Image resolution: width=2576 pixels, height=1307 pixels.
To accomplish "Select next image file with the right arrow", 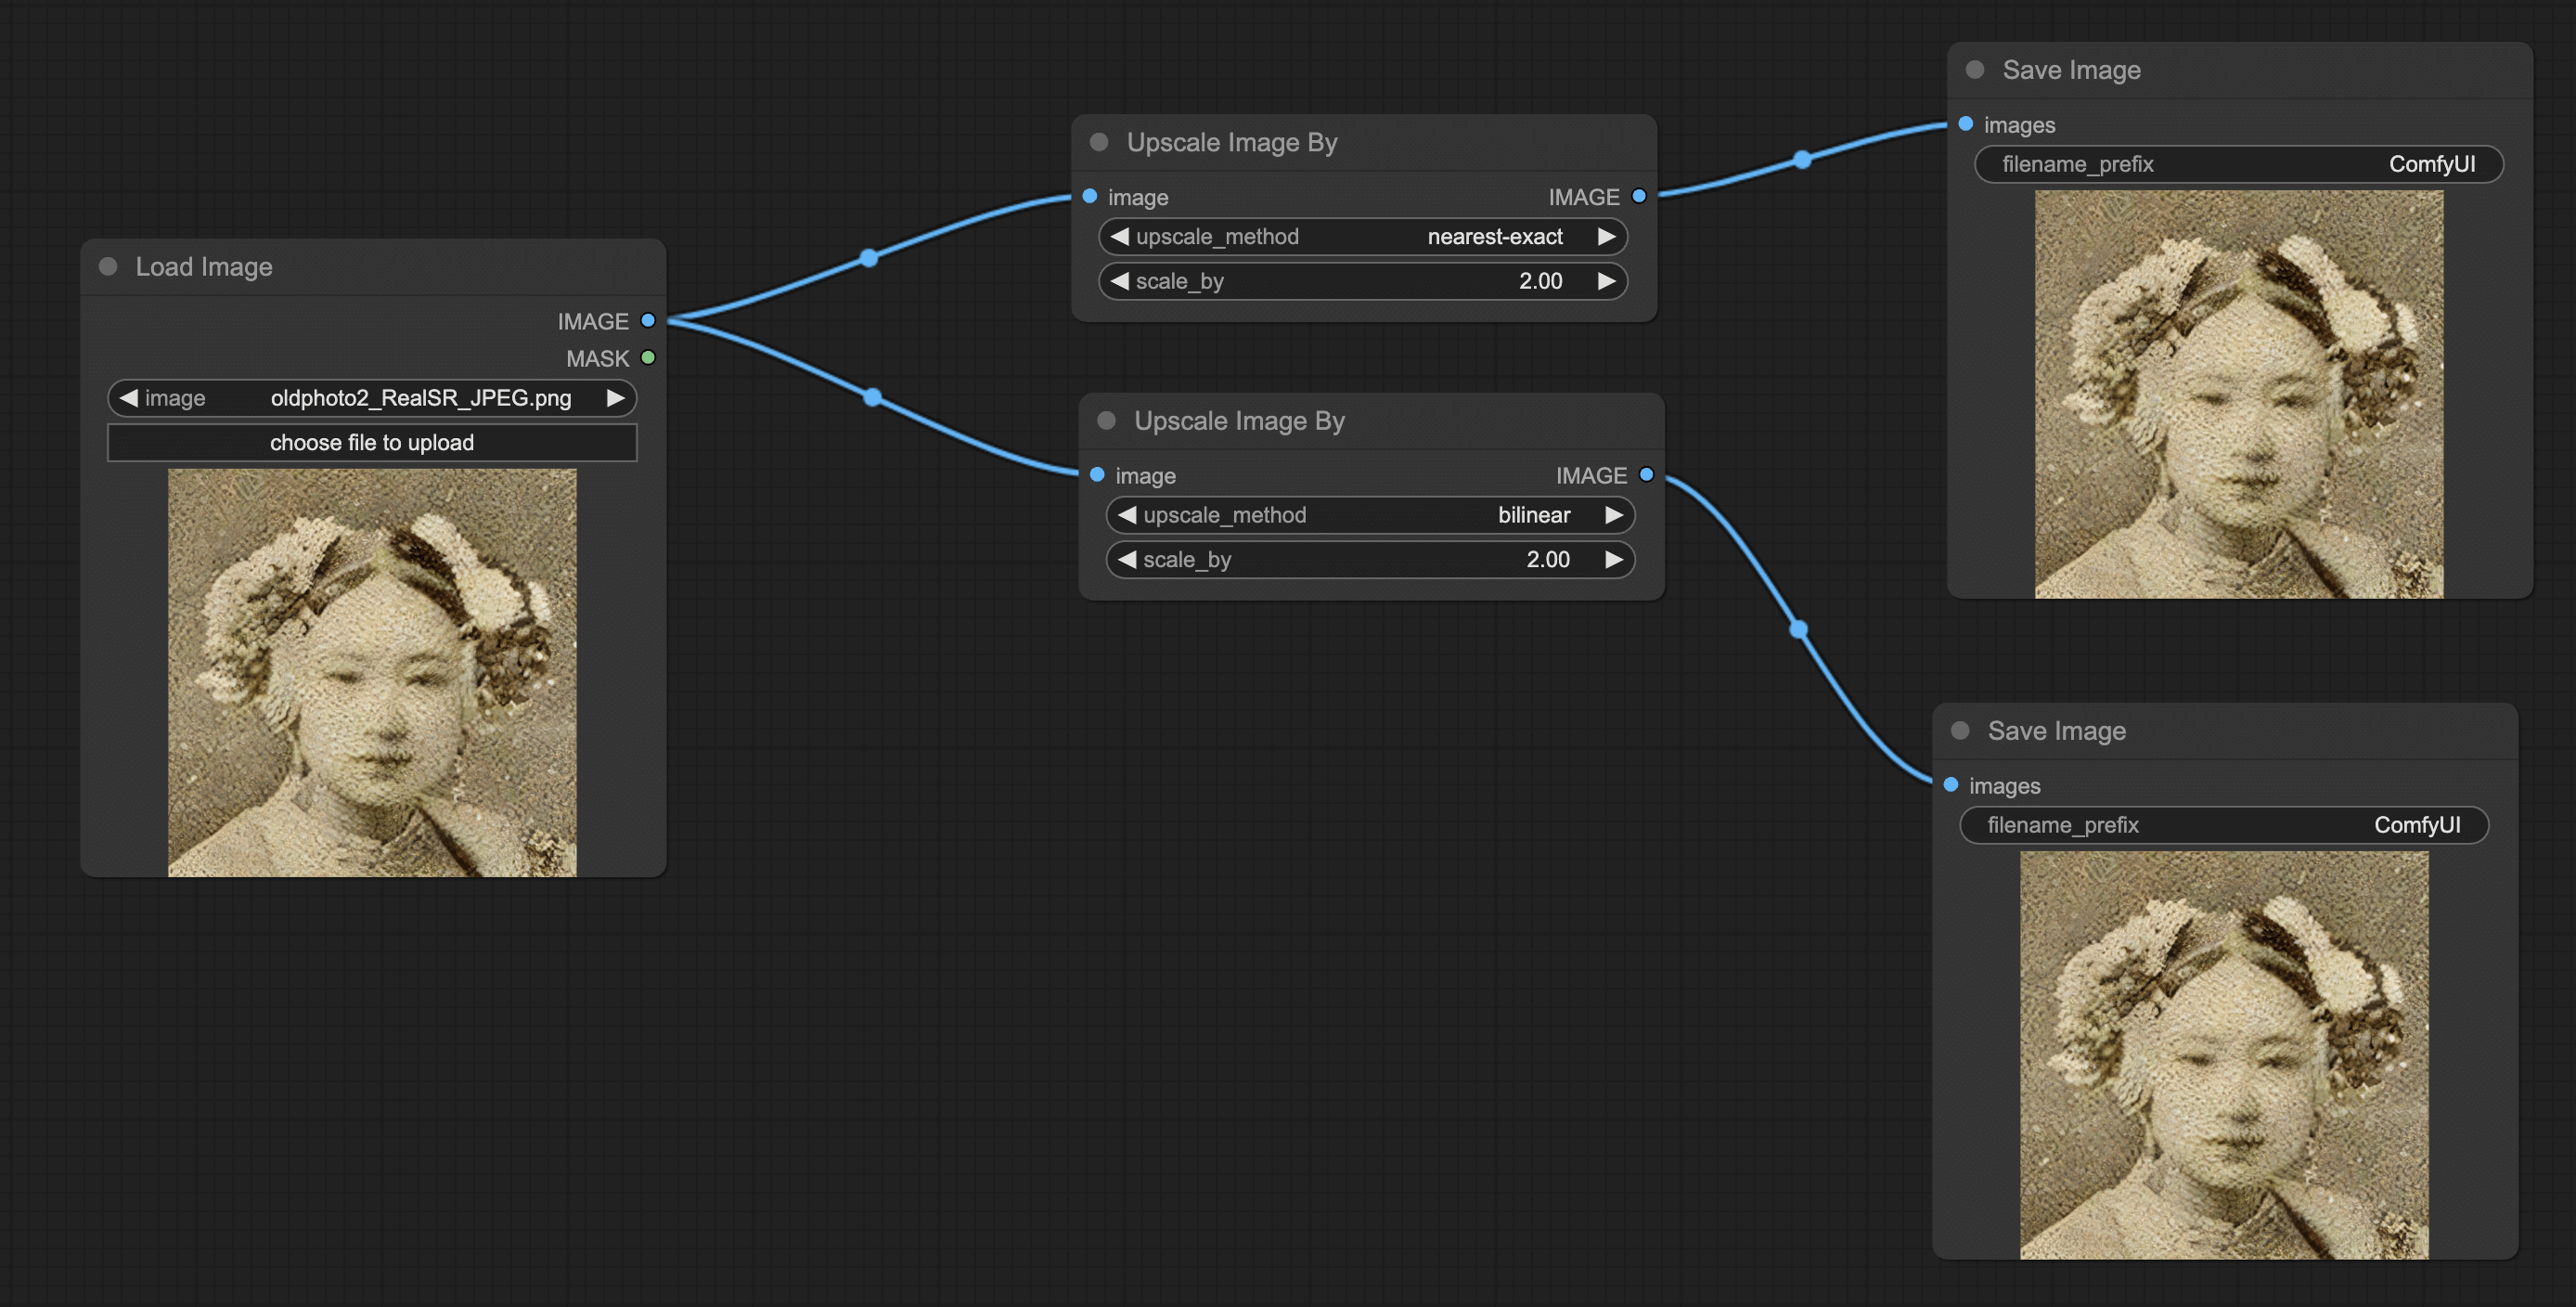I will pos(616,398).
